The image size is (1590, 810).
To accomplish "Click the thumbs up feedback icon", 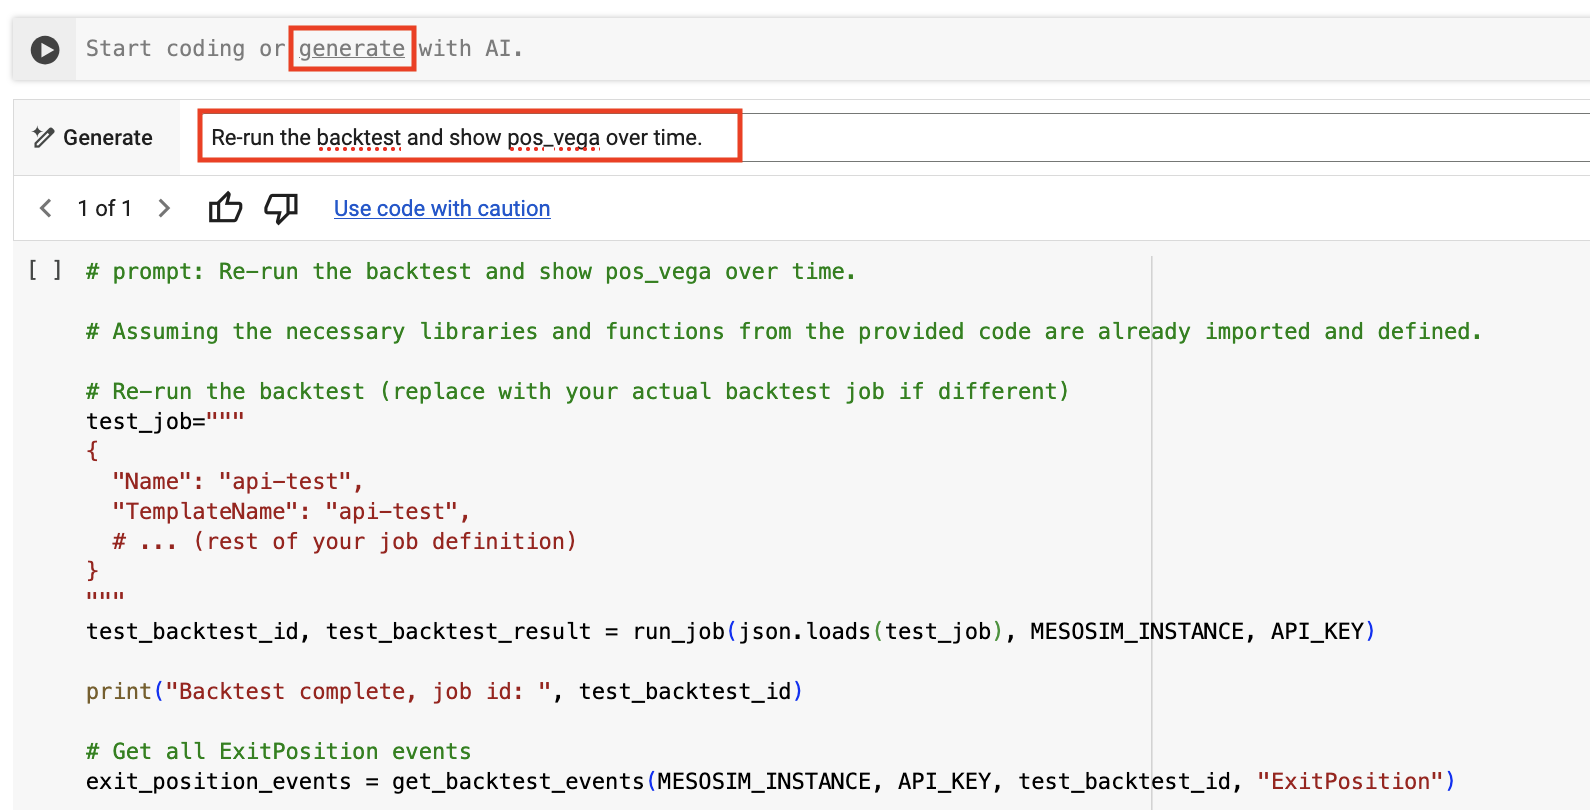I will point(225,208).
